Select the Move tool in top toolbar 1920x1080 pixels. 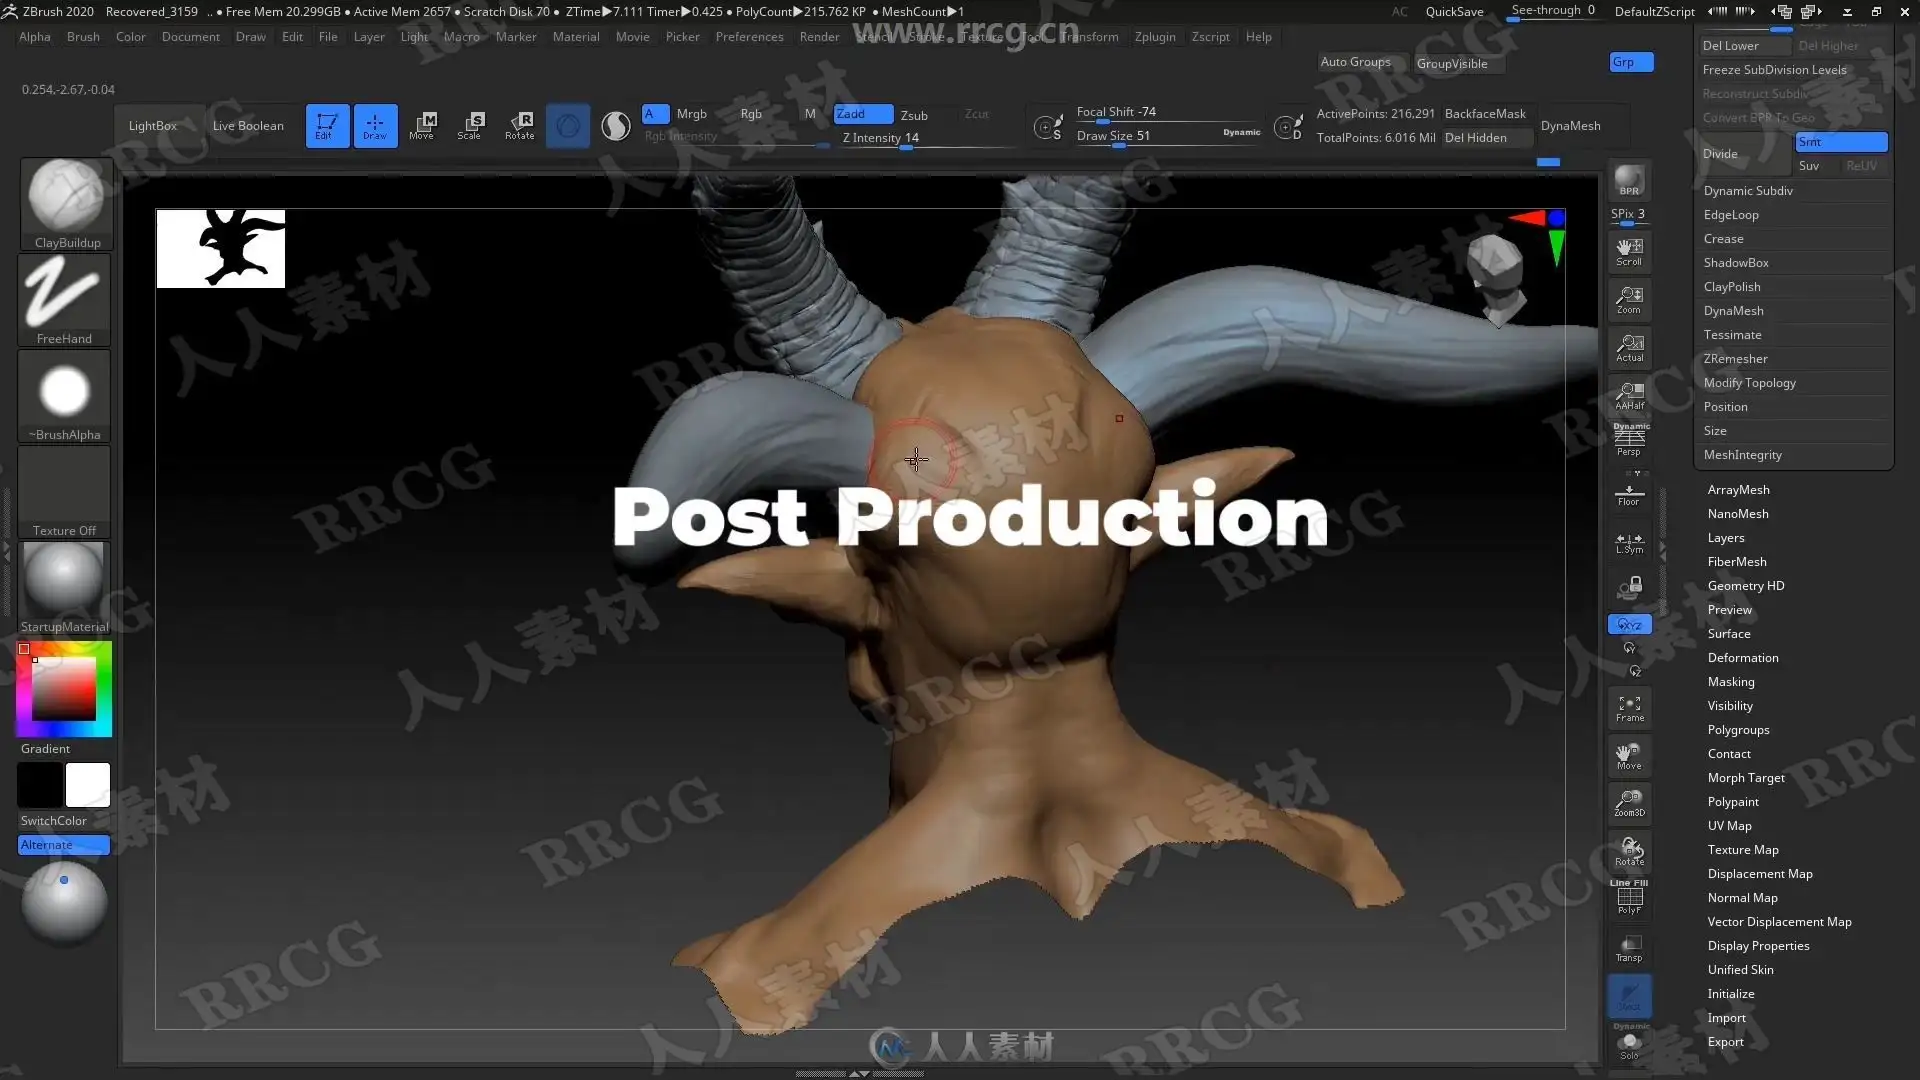pos(422,125)
